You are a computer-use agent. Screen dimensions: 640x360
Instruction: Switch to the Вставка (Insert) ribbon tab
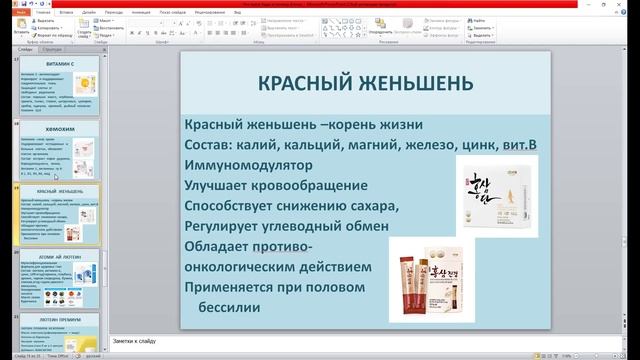(x=67, y=12)
